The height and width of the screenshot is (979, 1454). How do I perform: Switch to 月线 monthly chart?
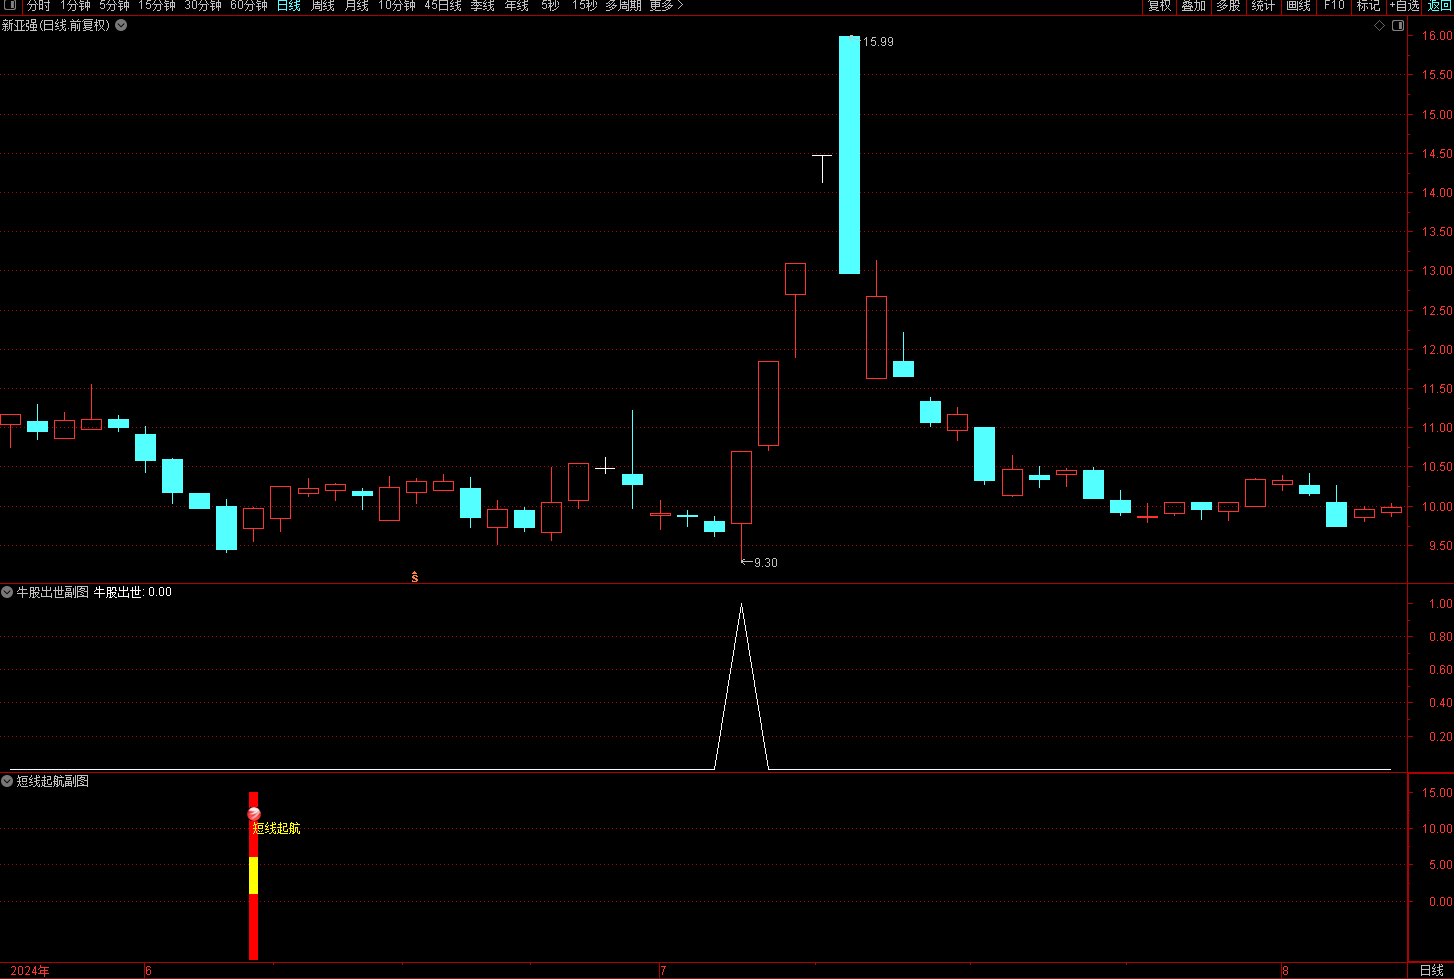click(x=357, y=6)
